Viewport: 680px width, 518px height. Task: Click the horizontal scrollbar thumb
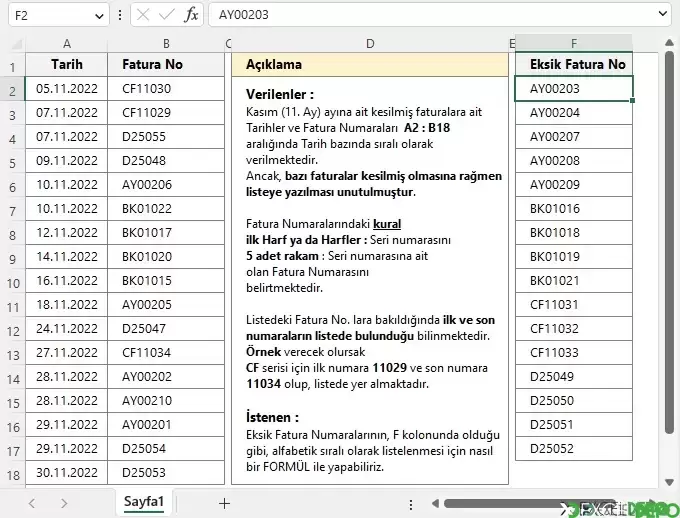pos(529,503)
